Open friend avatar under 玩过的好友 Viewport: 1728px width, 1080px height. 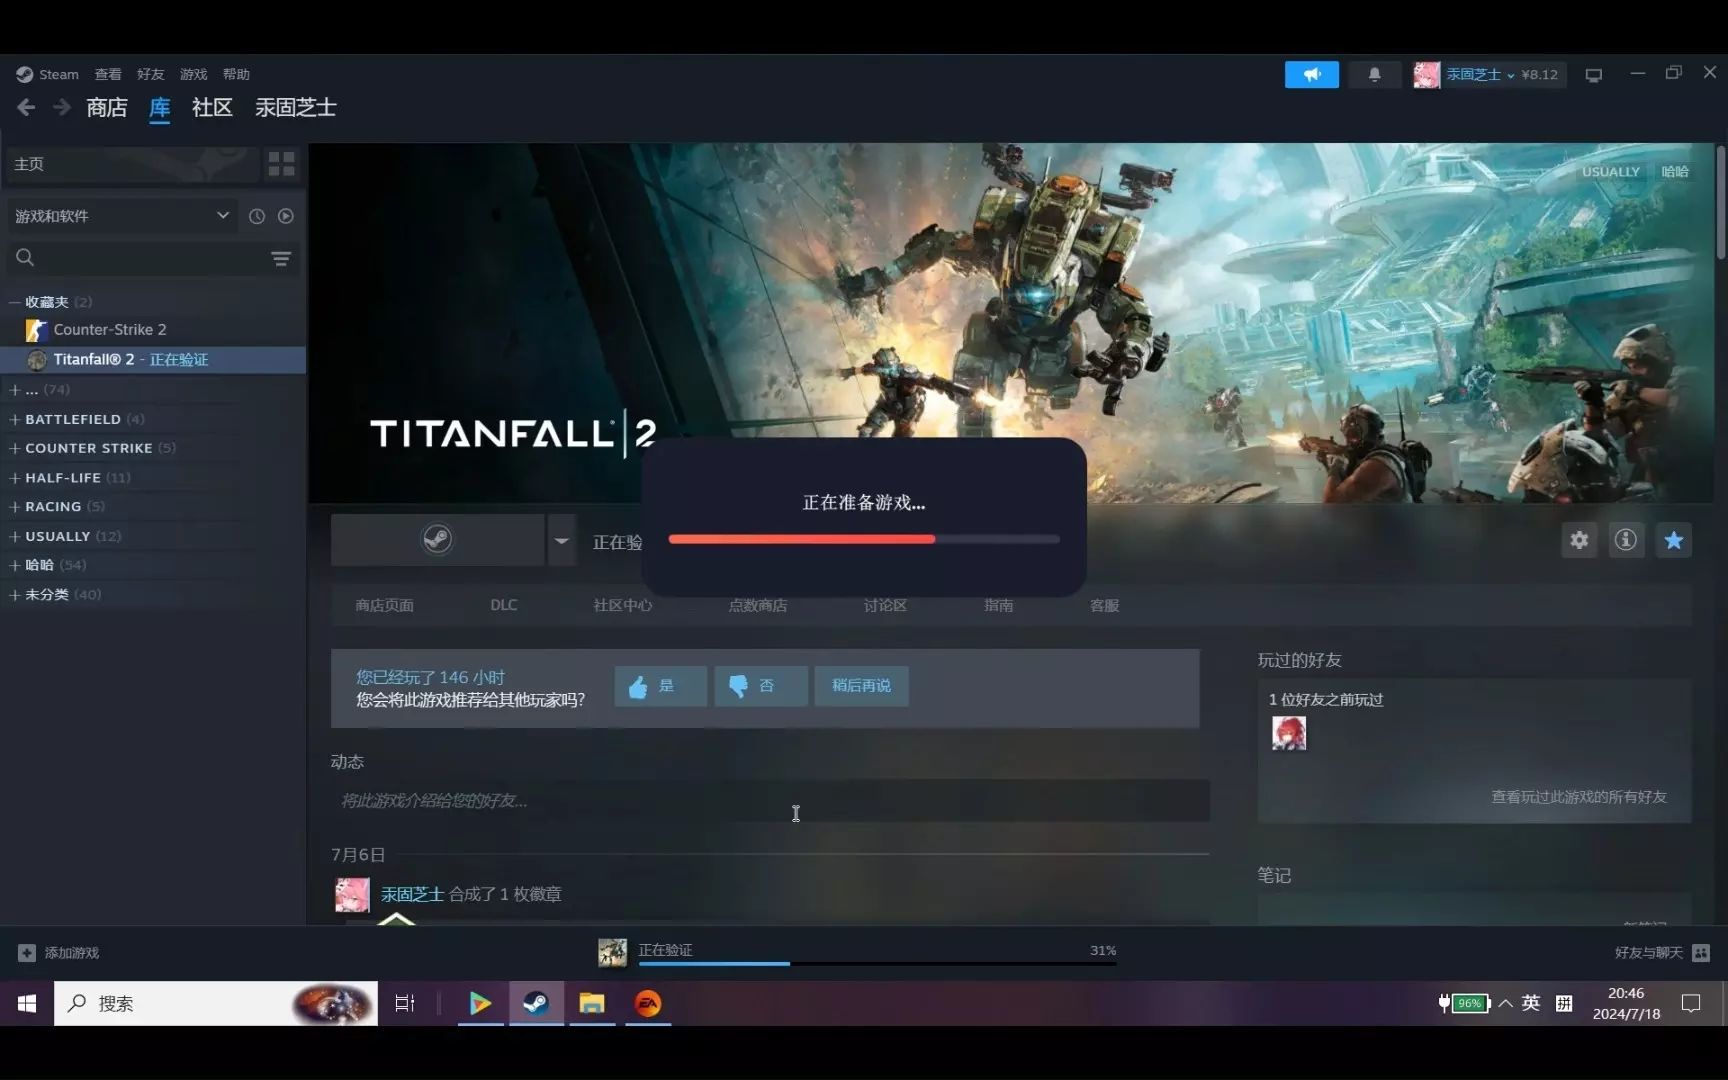coord(1289,733)
